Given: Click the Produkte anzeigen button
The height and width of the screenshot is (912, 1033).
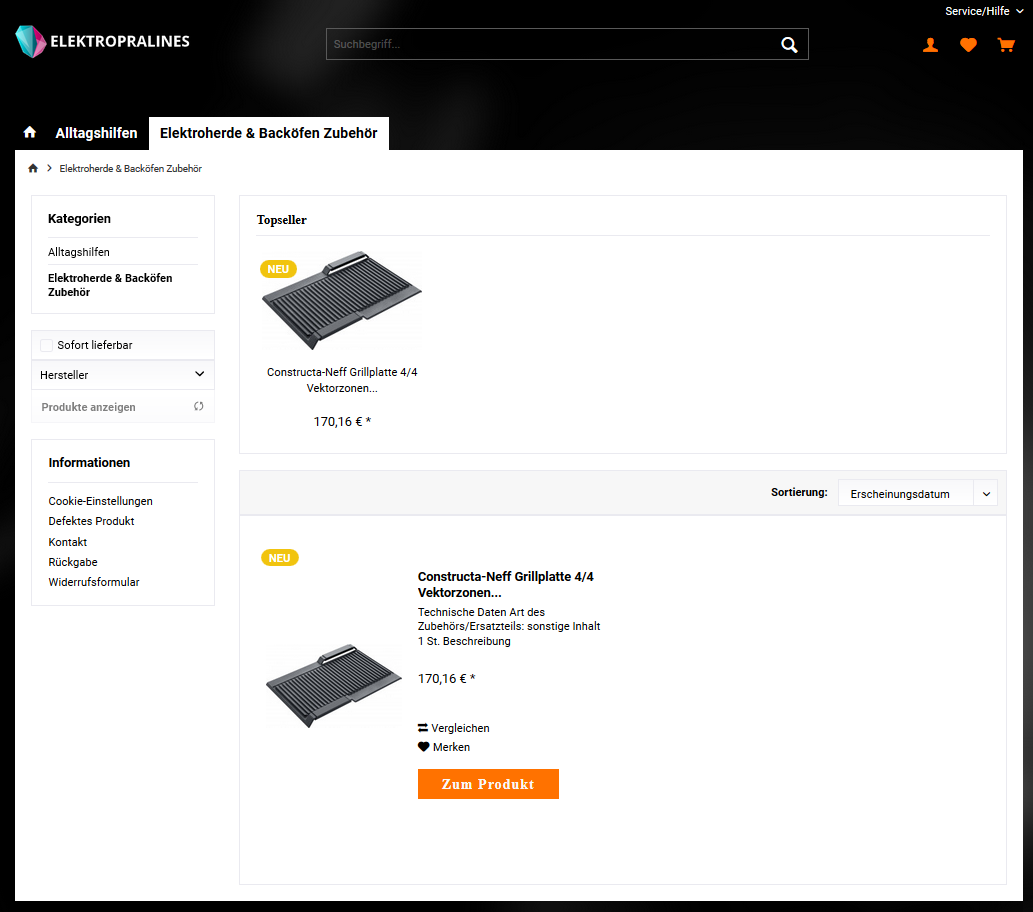Looking at the screenshot, I should tap(123, 407).
